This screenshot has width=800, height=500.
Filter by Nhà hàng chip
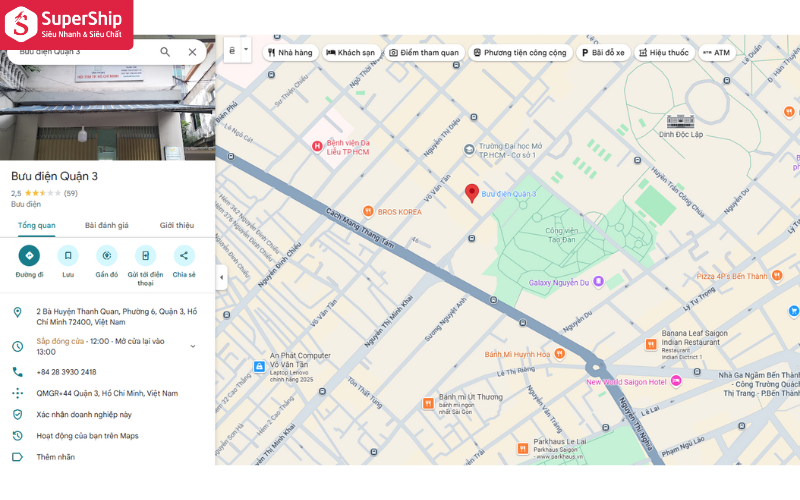point(290,53)
